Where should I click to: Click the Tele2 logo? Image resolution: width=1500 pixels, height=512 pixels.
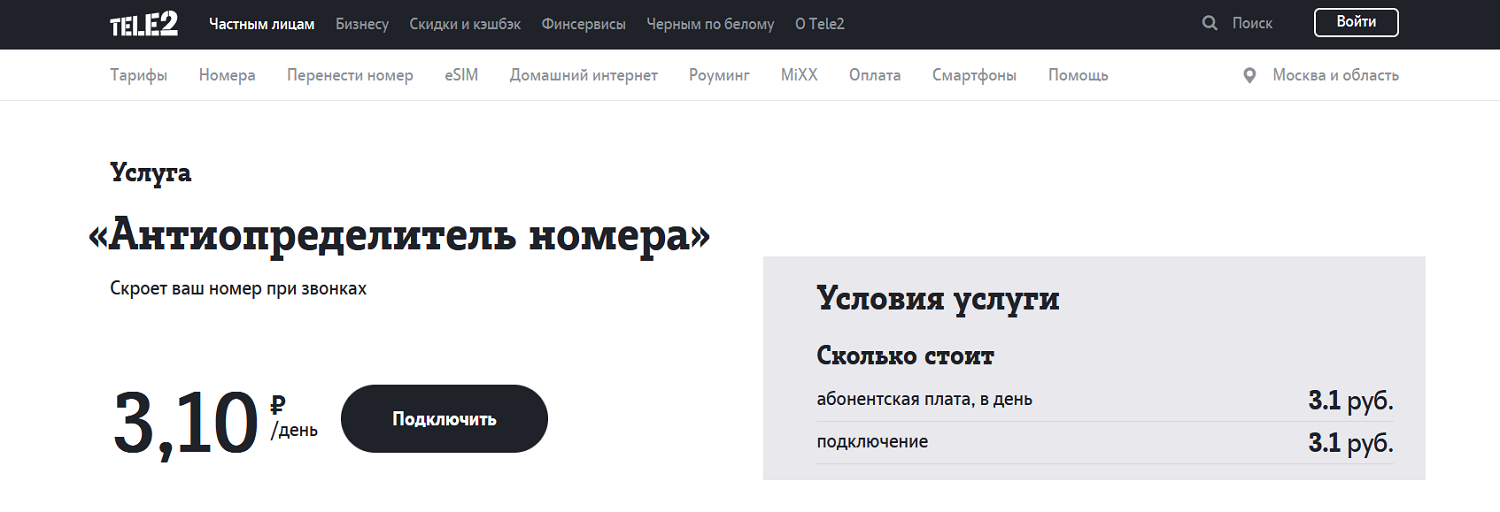144,24
